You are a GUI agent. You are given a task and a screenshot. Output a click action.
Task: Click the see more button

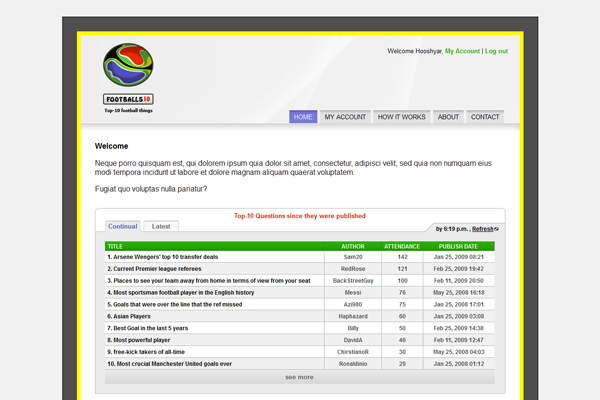[x=300, y=377]
